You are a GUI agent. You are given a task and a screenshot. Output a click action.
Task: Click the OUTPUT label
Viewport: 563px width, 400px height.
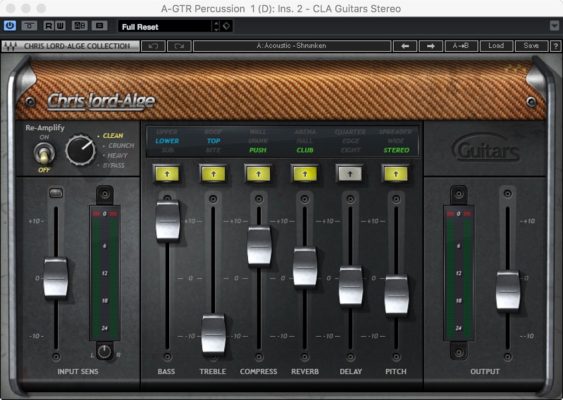click(x=485, y=372)
